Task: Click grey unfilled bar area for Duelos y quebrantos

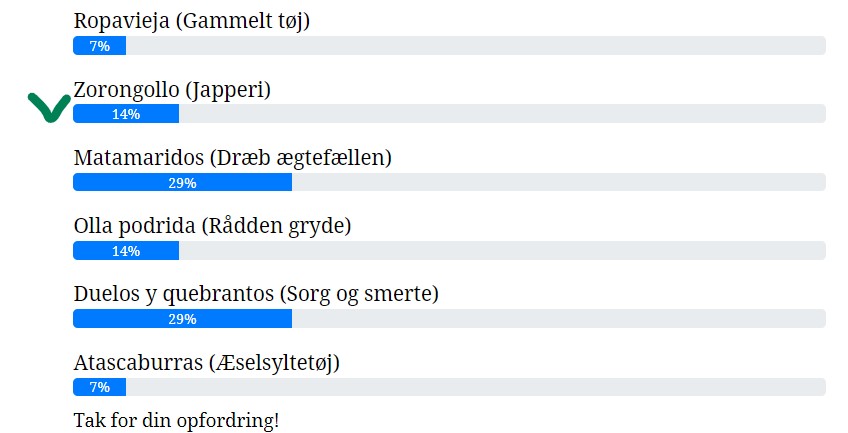Action: coord(558,319)
